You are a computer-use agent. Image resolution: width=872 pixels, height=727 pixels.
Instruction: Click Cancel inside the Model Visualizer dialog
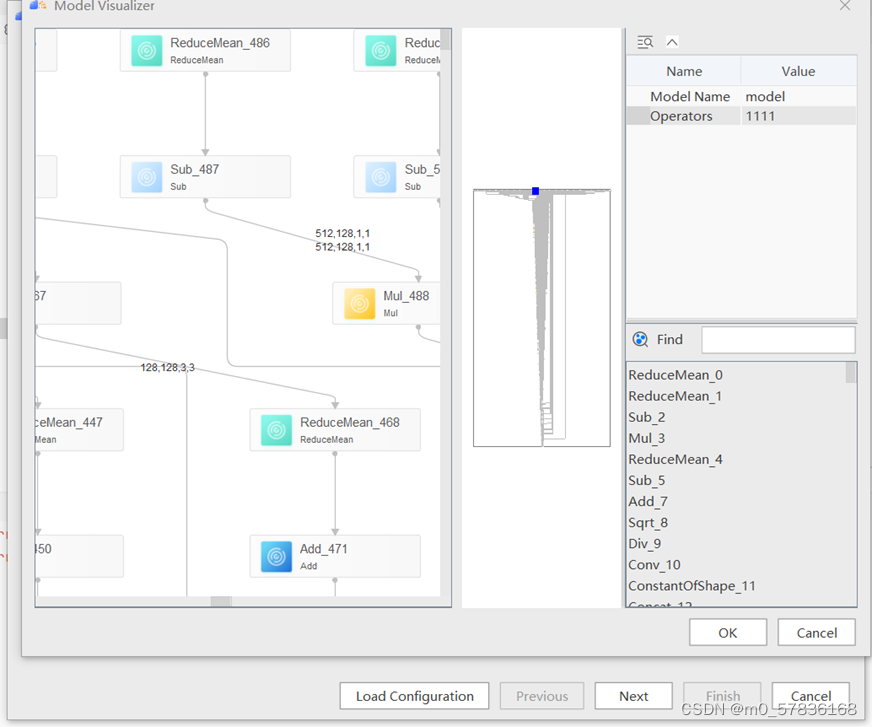[x=816, y=632]
